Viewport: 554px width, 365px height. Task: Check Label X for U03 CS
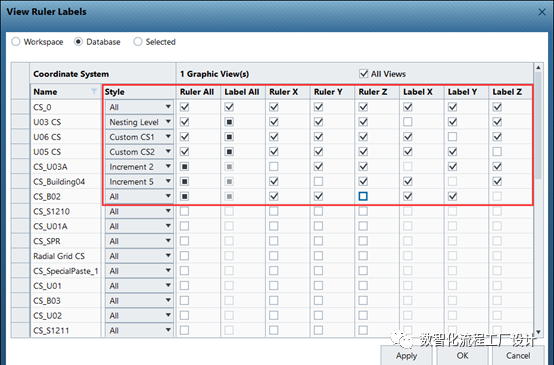tap(408, 122)
